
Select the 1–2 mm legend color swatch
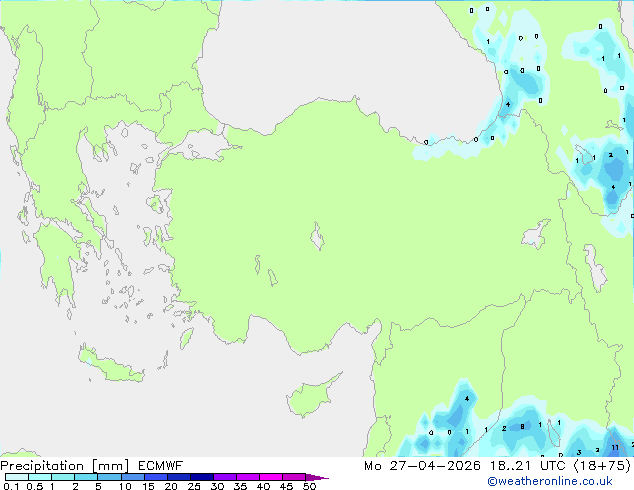(63, 477)
